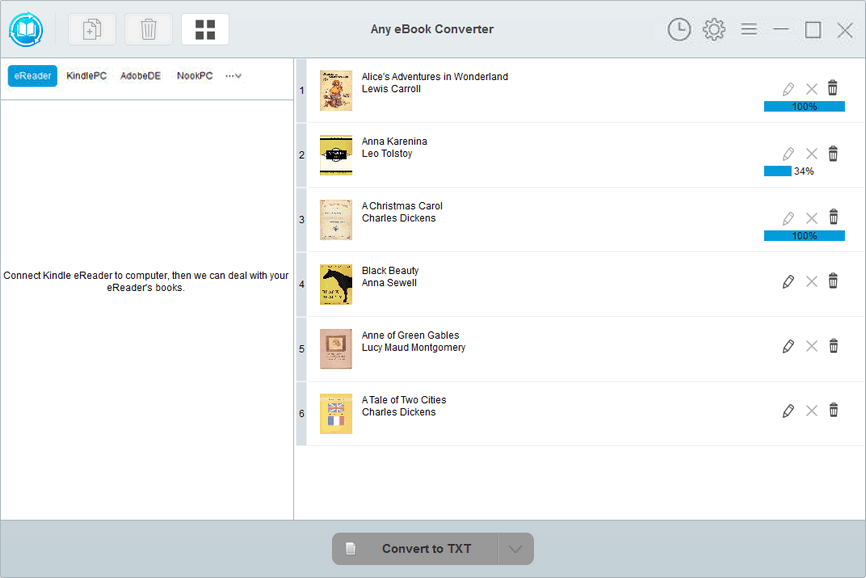Edit Anne of Green Gables metadata
Viewport: 866px width, 578px height.
788,346
